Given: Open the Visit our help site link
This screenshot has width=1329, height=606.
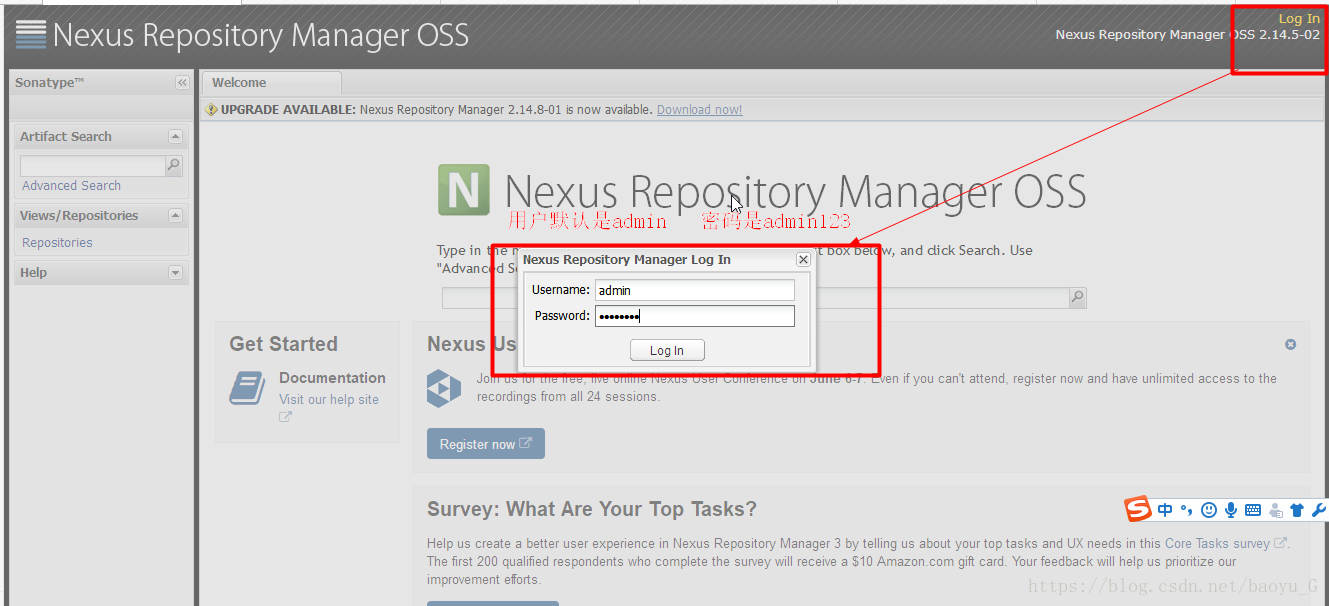Looking at the screenshot, I should [329, 399].
